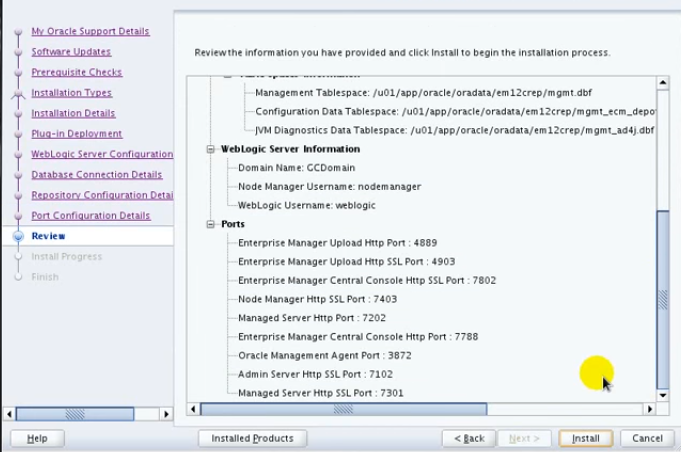
Task: Click step list scroll right arrow
Action: (166, 414)
